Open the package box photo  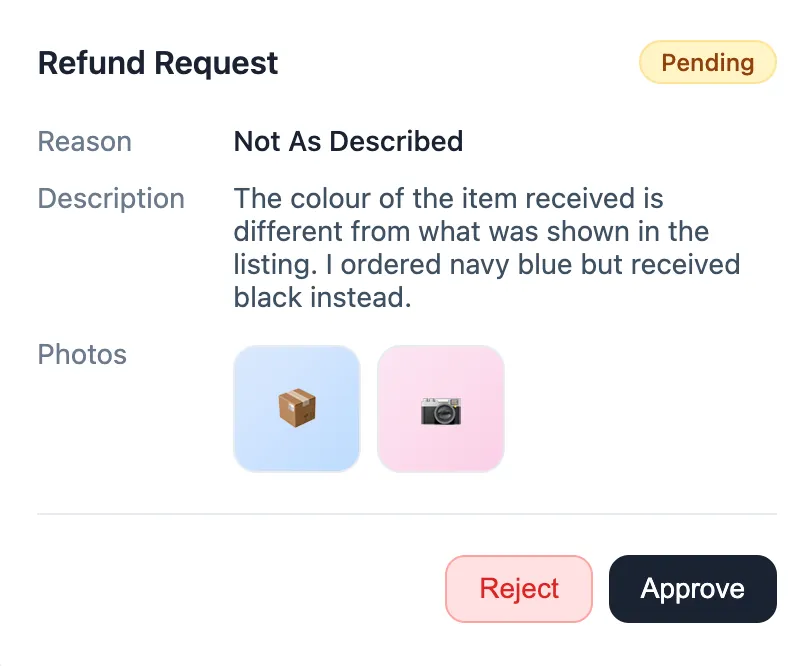coord(296,408)
